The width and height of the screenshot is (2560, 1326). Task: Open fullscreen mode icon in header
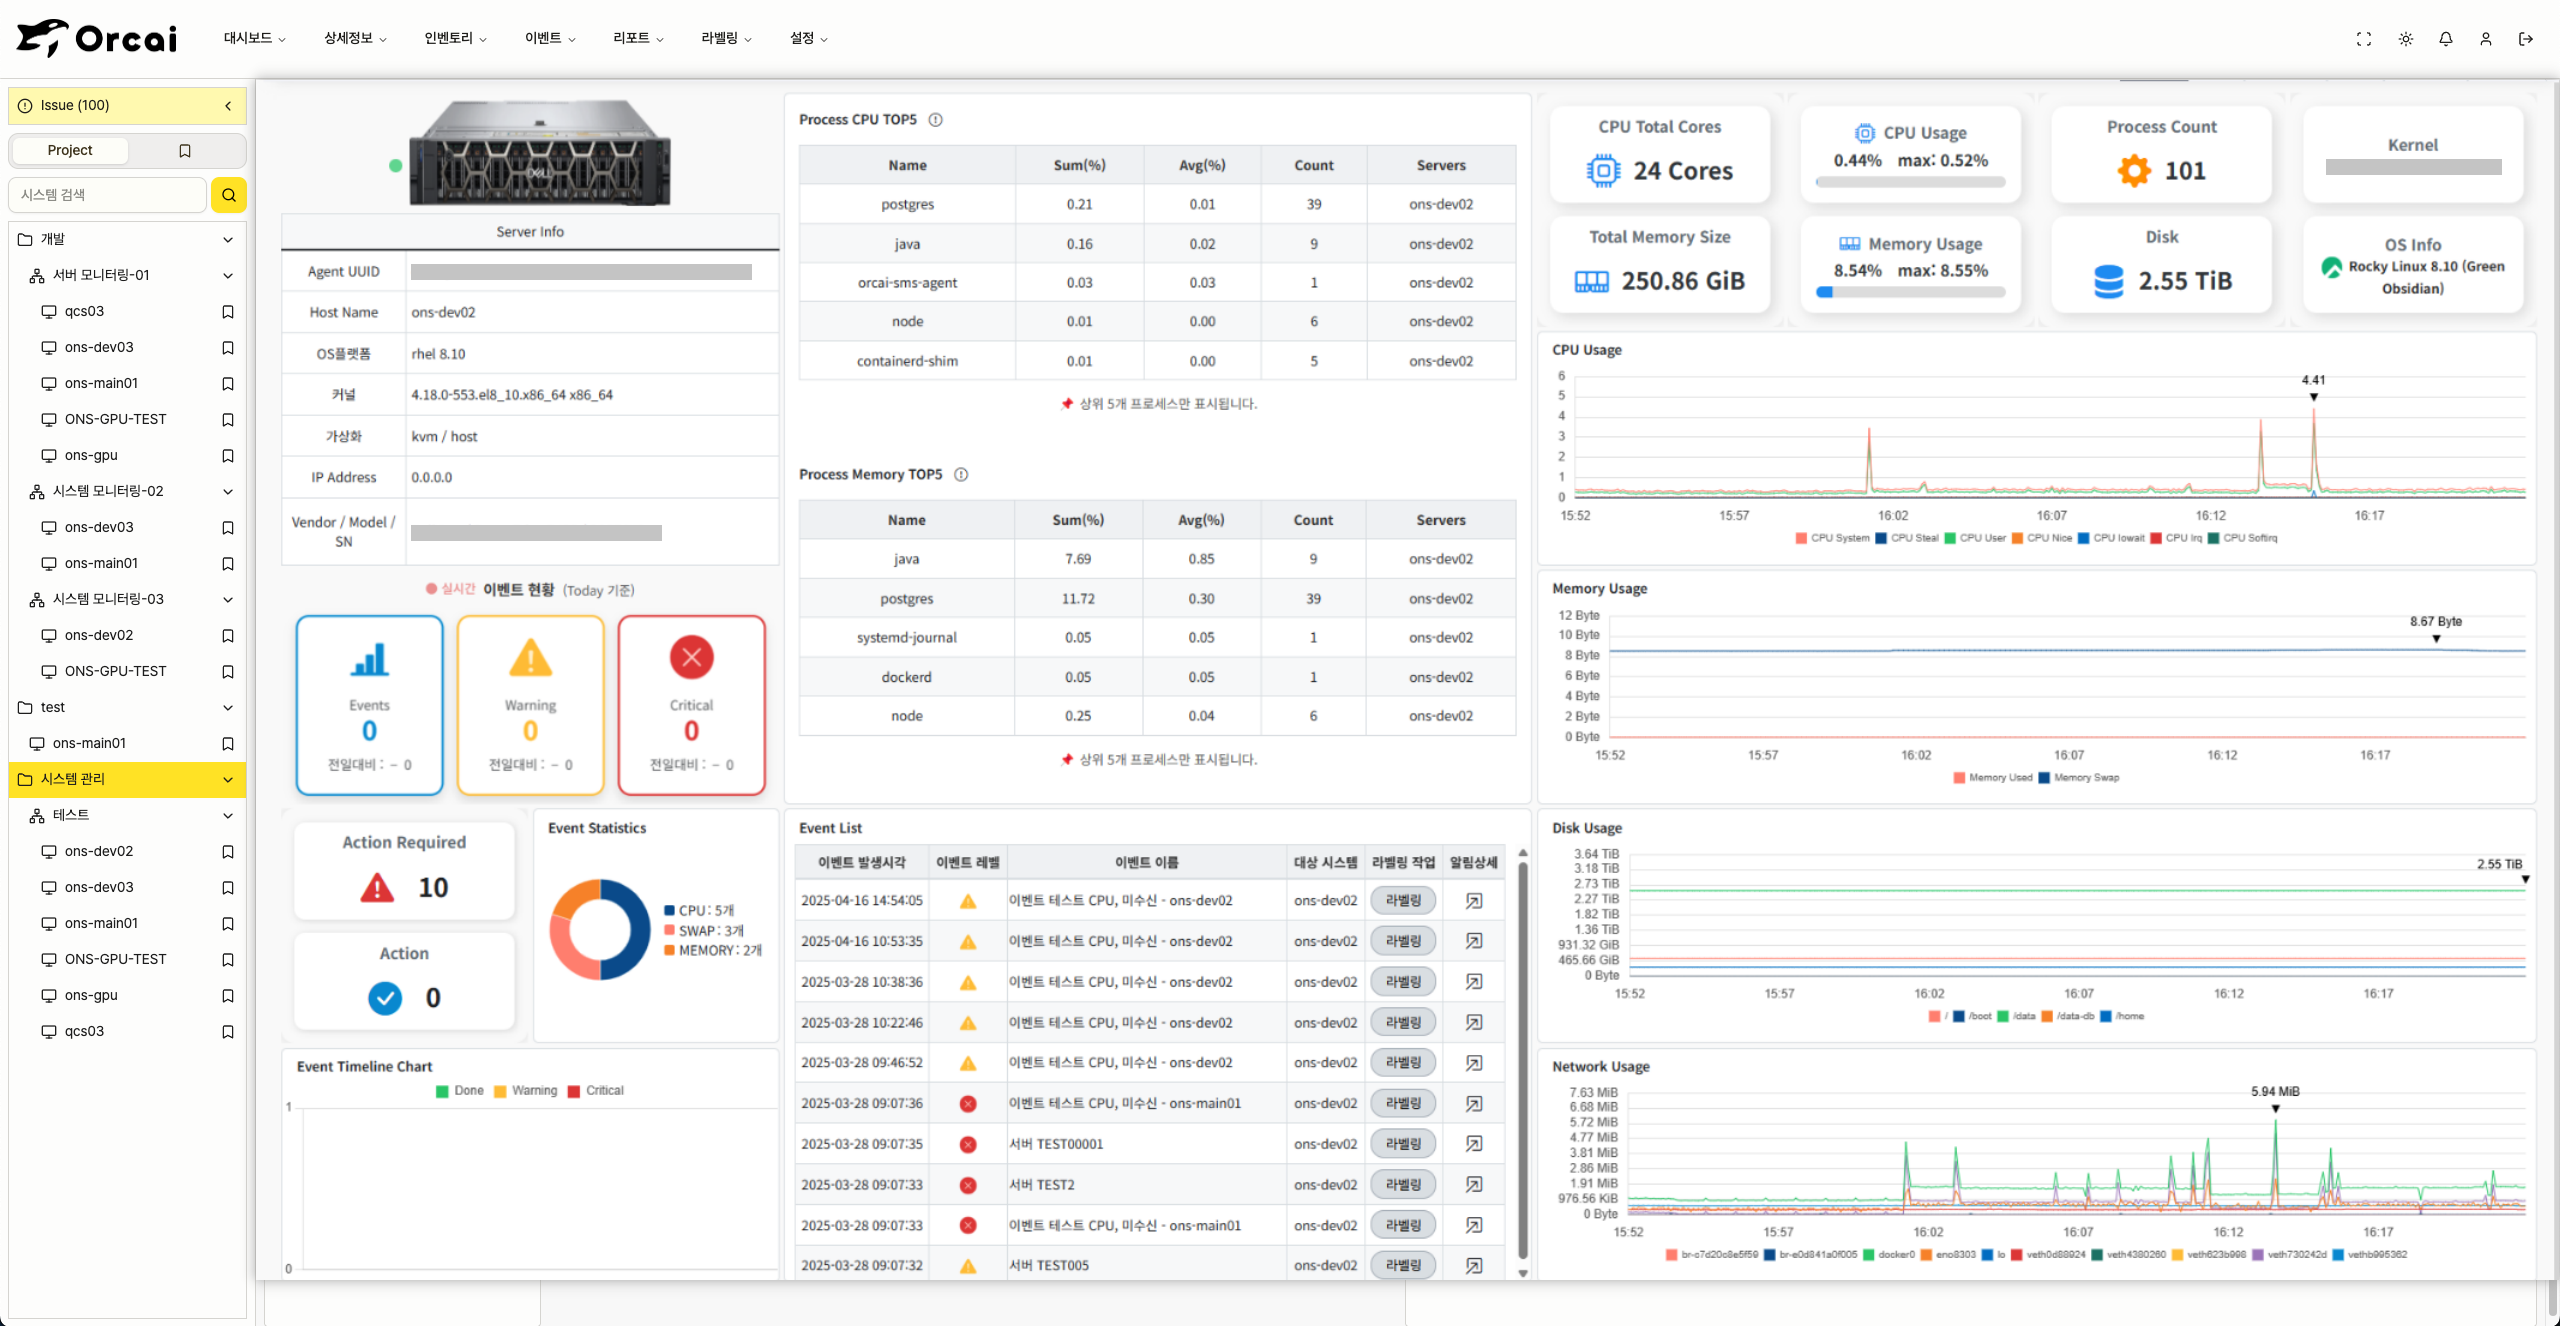pos(2364,39)
